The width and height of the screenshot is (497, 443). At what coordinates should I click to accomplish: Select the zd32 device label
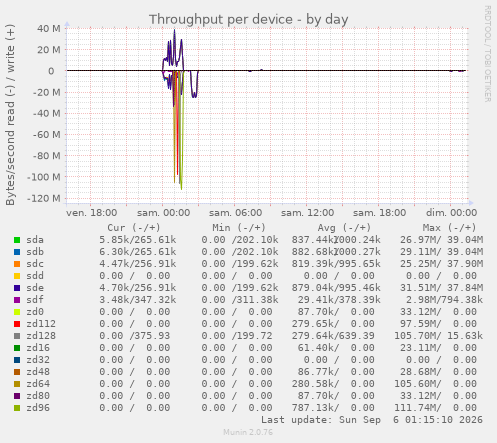click(38, 360)
